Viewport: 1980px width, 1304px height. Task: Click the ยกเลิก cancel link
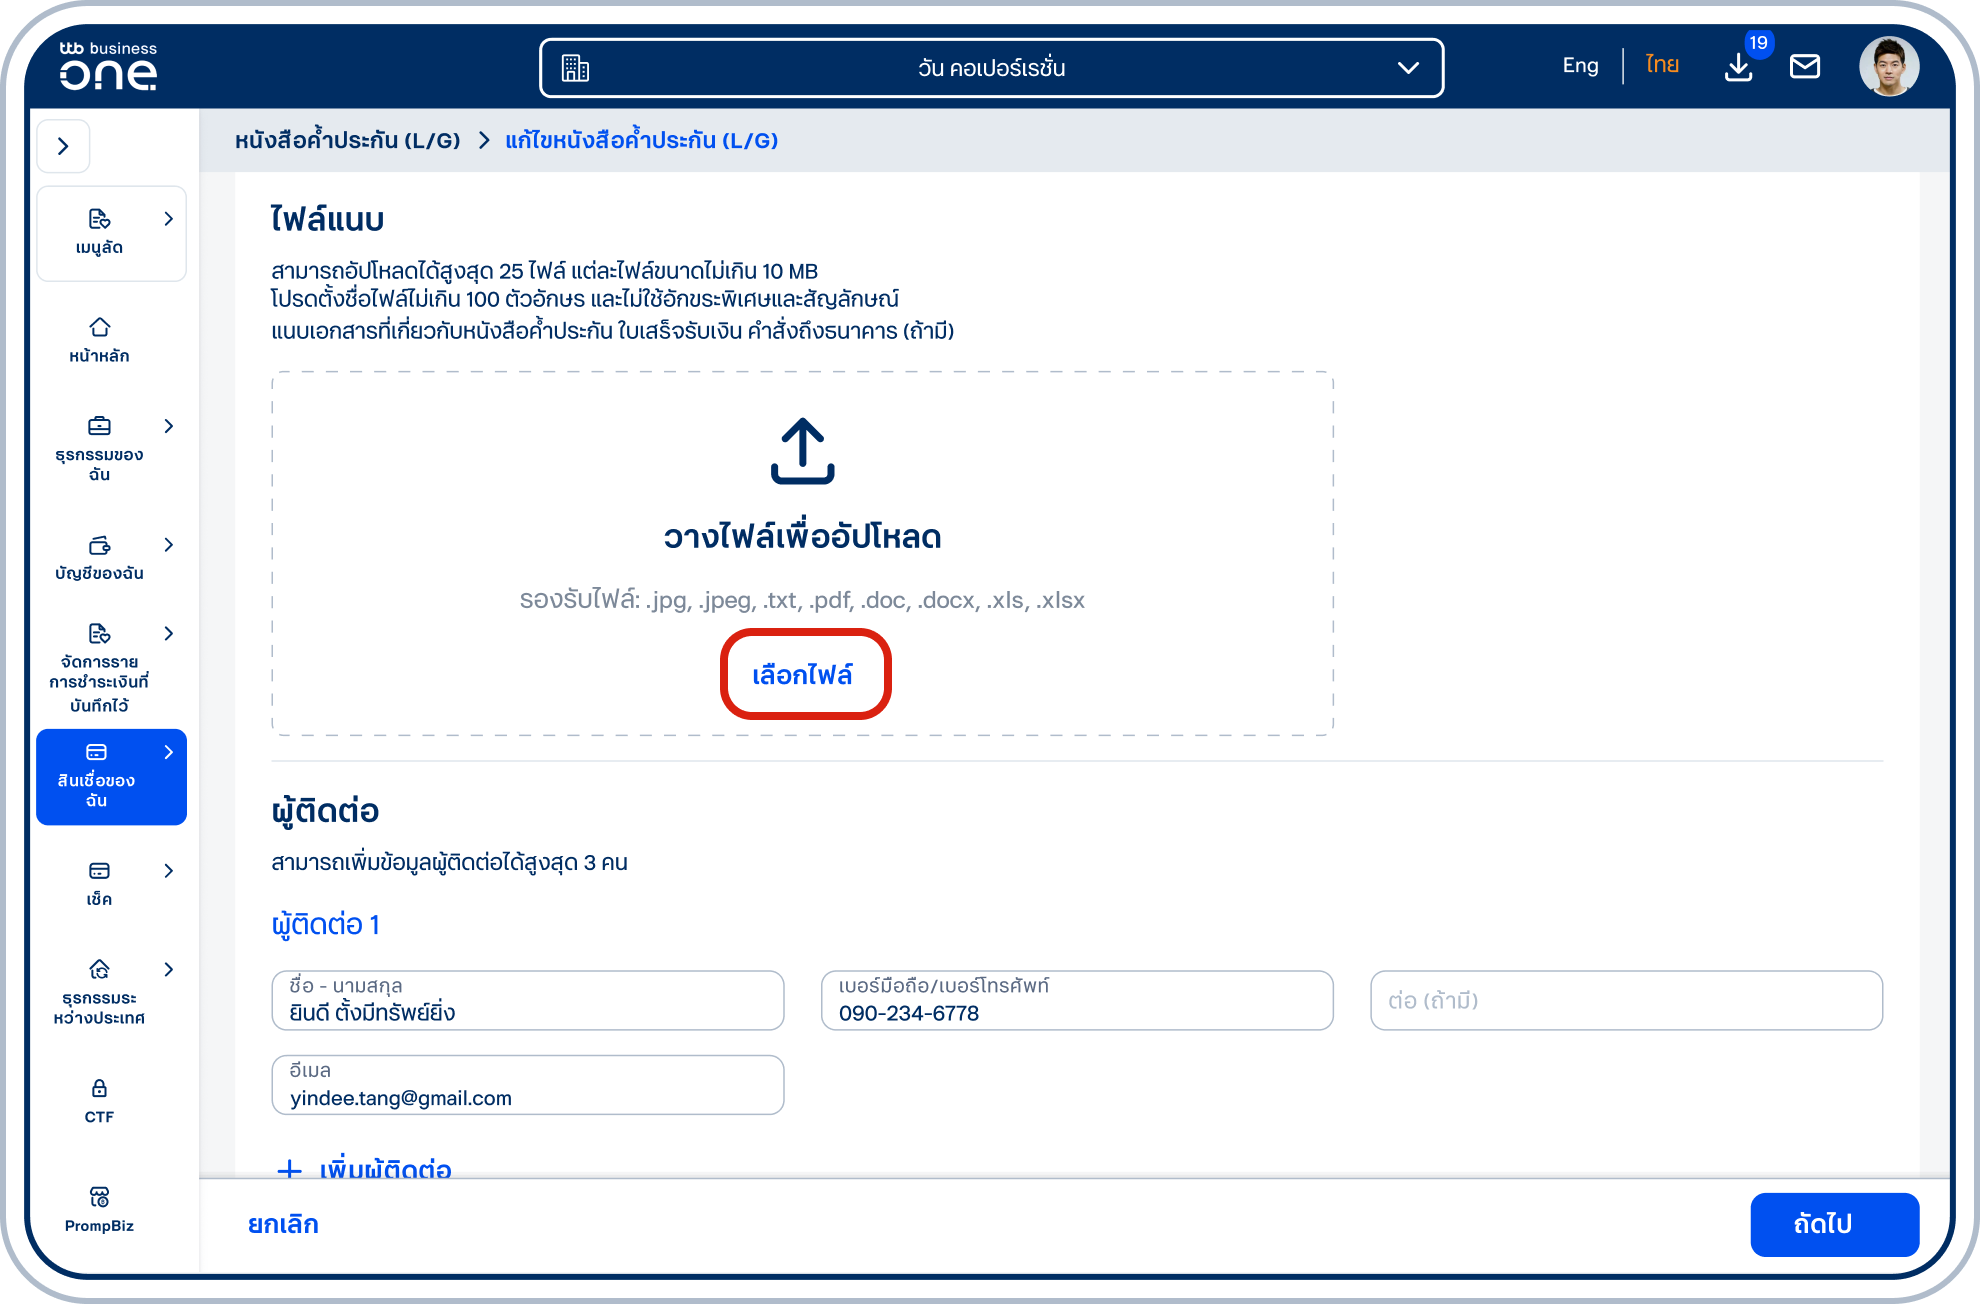coord(283,1224)
